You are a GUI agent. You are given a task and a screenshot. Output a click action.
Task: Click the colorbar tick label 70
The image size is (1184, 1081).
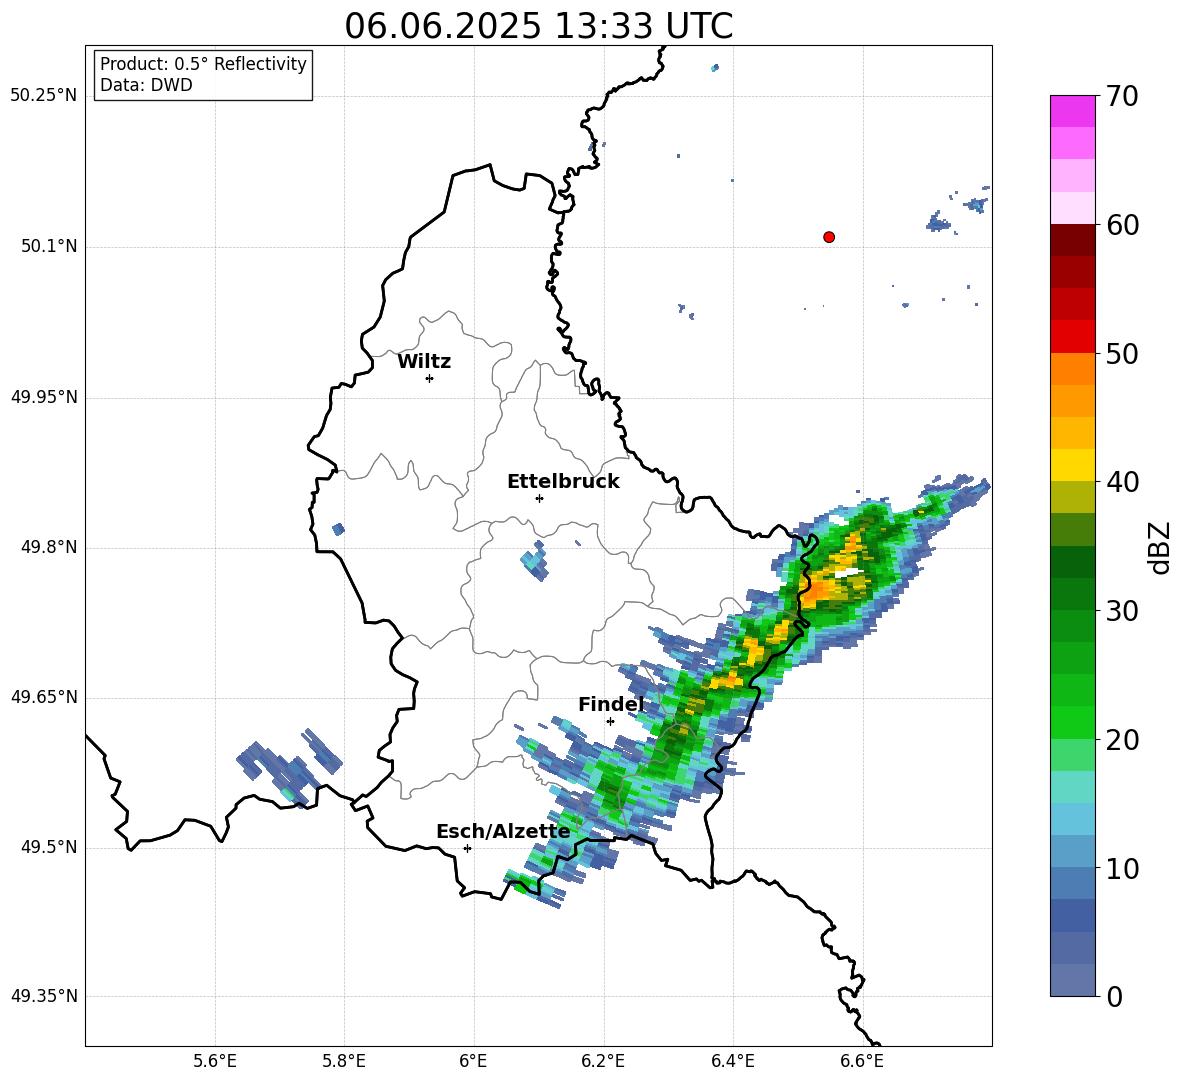click(x=1122, y=96)
